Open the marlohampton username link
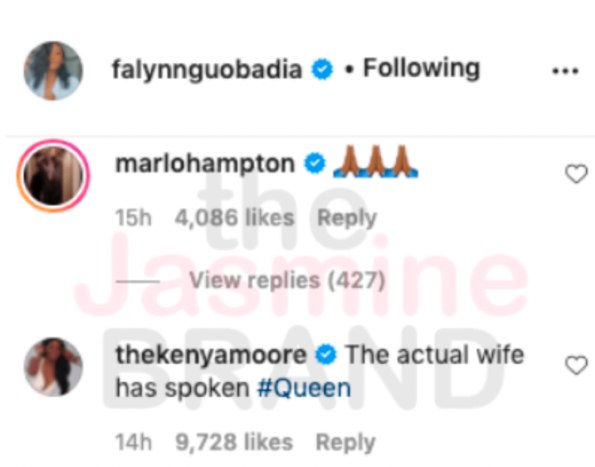This screenshot has width=595, height=467. [x=205, y=164]
